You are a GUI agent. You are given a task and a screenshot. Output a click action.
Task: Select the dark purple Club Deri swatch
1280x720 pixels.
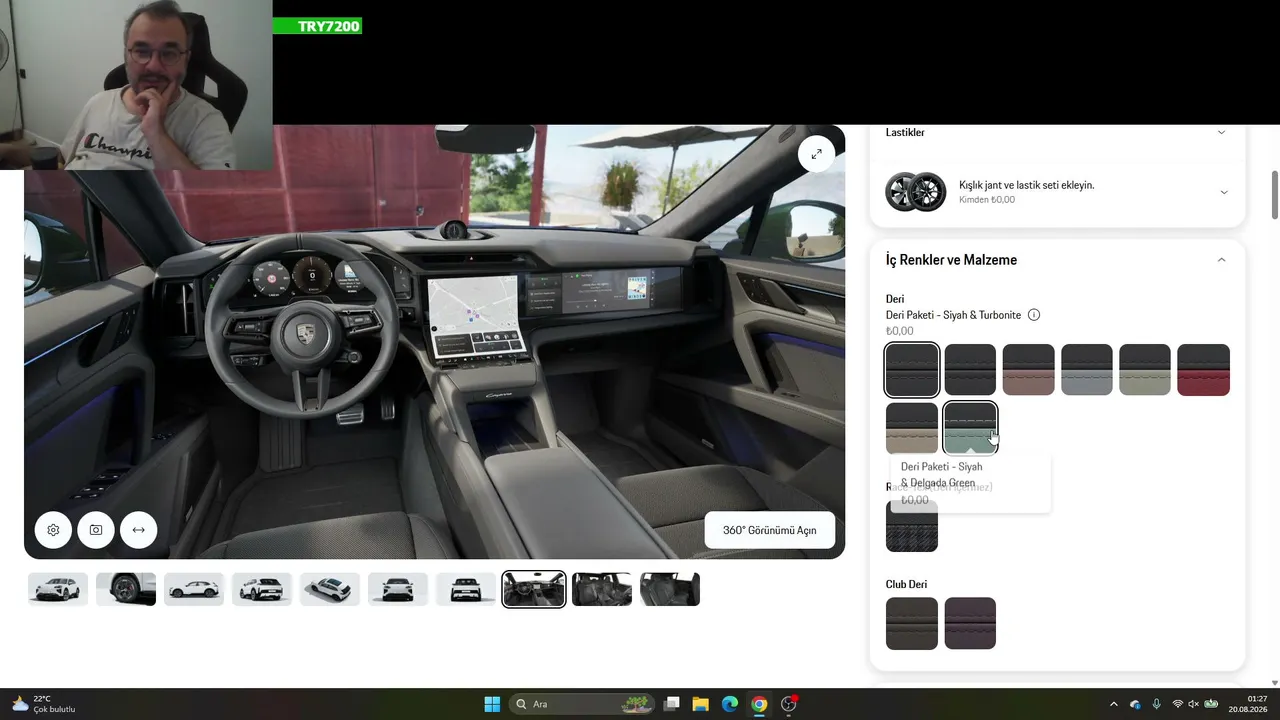point(970,624)
